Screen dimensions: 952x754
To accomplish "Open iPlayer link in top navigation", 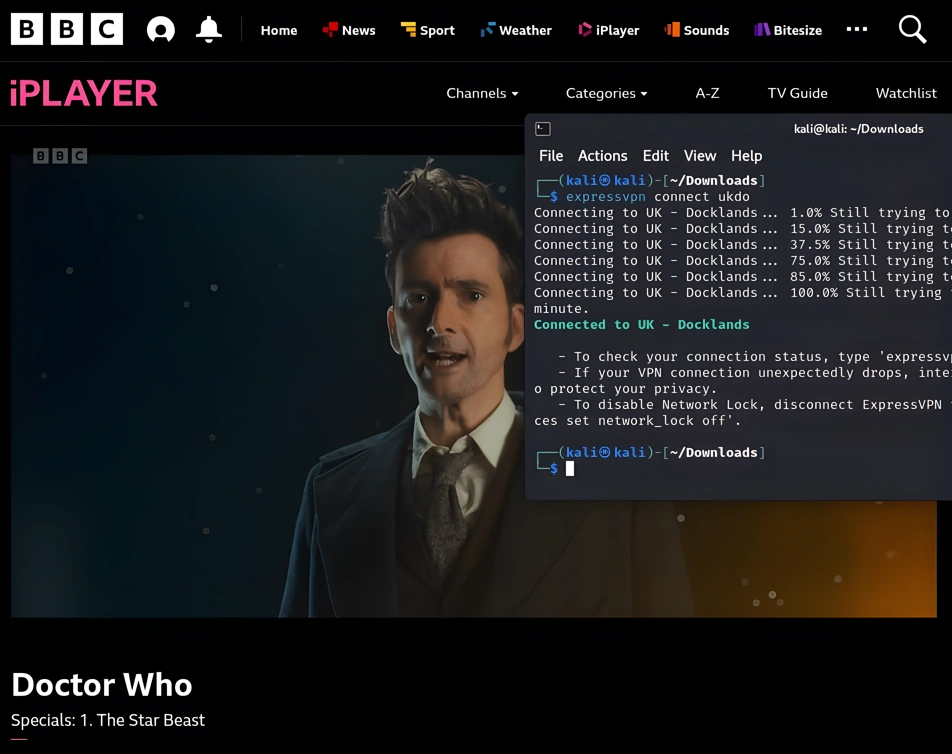I will pyautogui.click(x=608, y=30).
